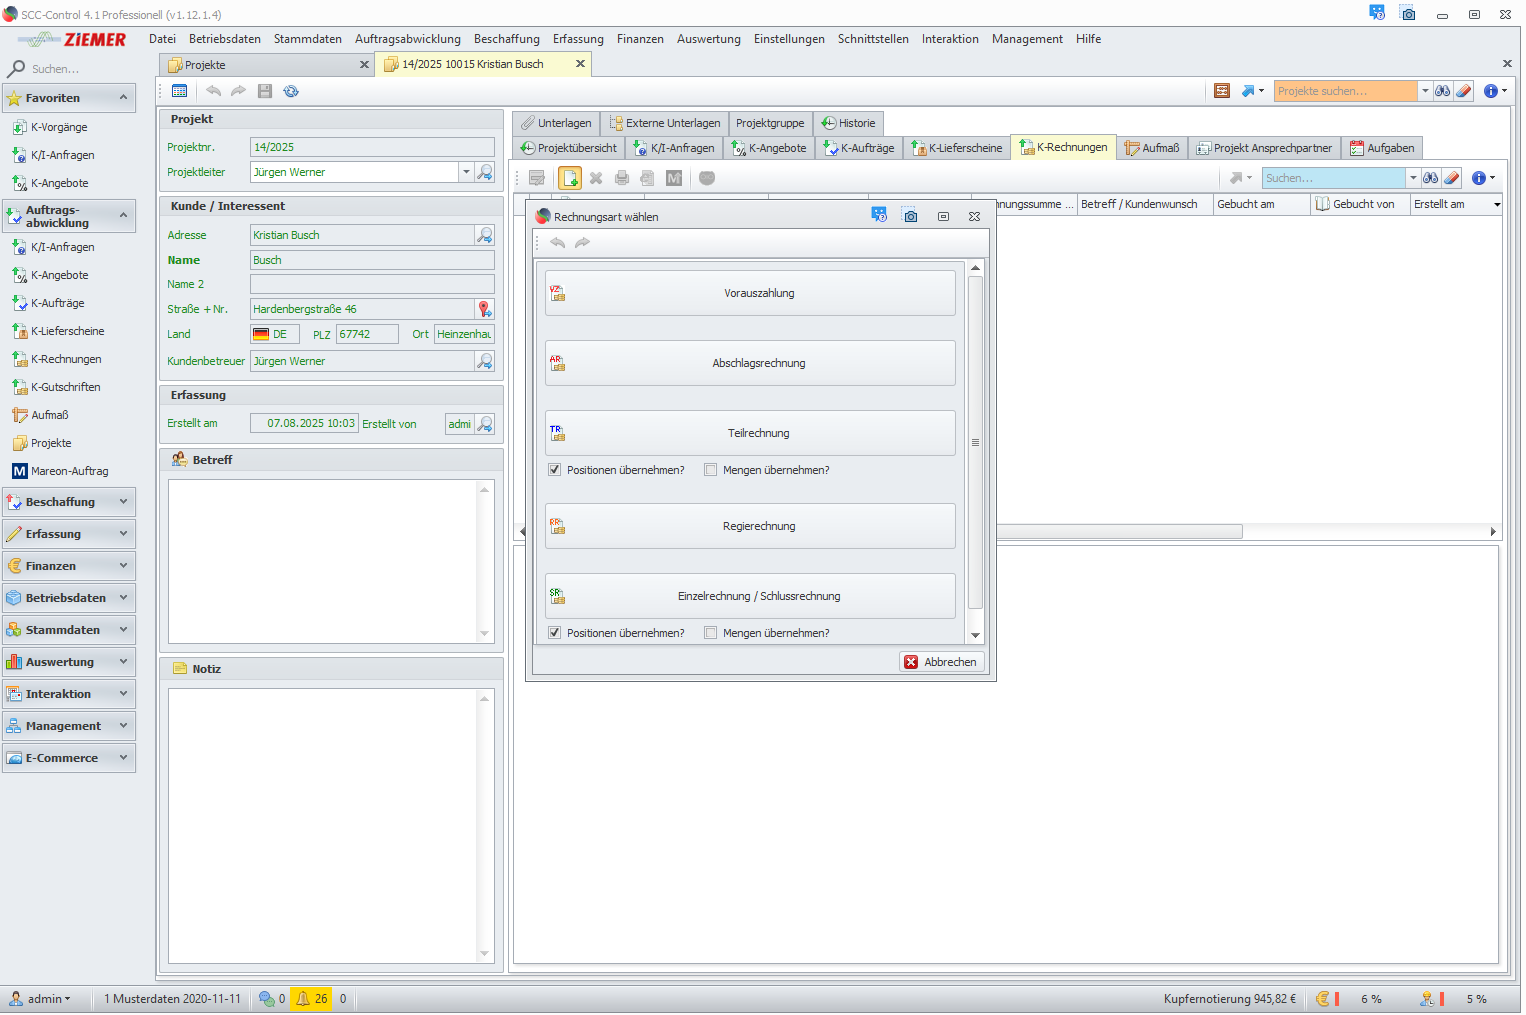This screenshot has width=1526, height=1015.
Task: Open the Finanzen menu
Action: coord(640,39)
